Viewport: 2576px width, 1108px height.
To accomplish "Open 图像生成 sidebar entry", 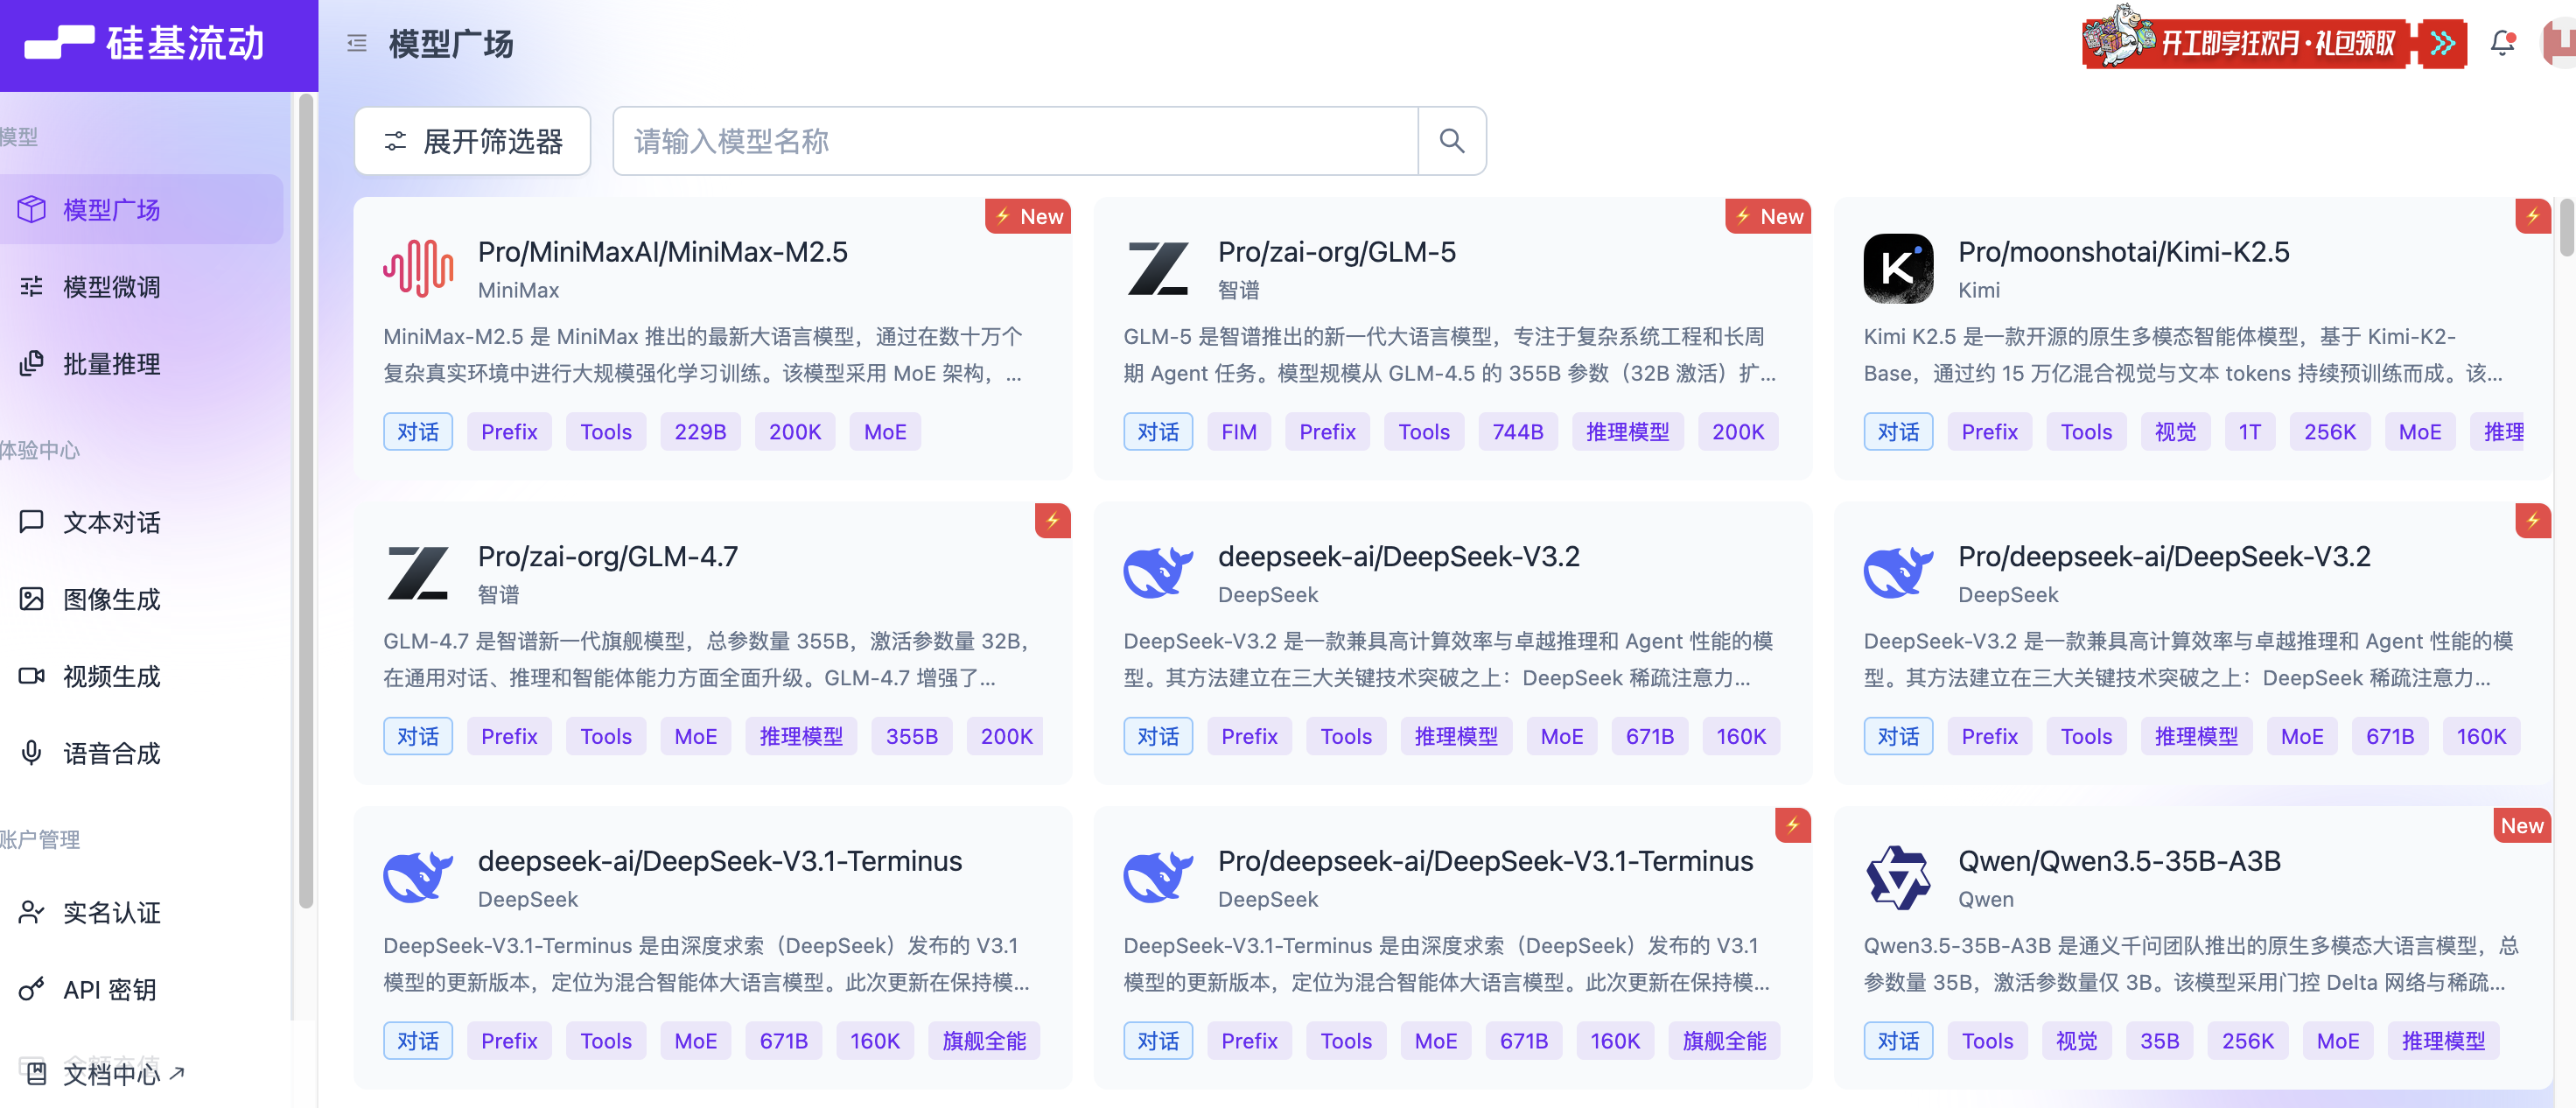I will [x=111, y=599].
